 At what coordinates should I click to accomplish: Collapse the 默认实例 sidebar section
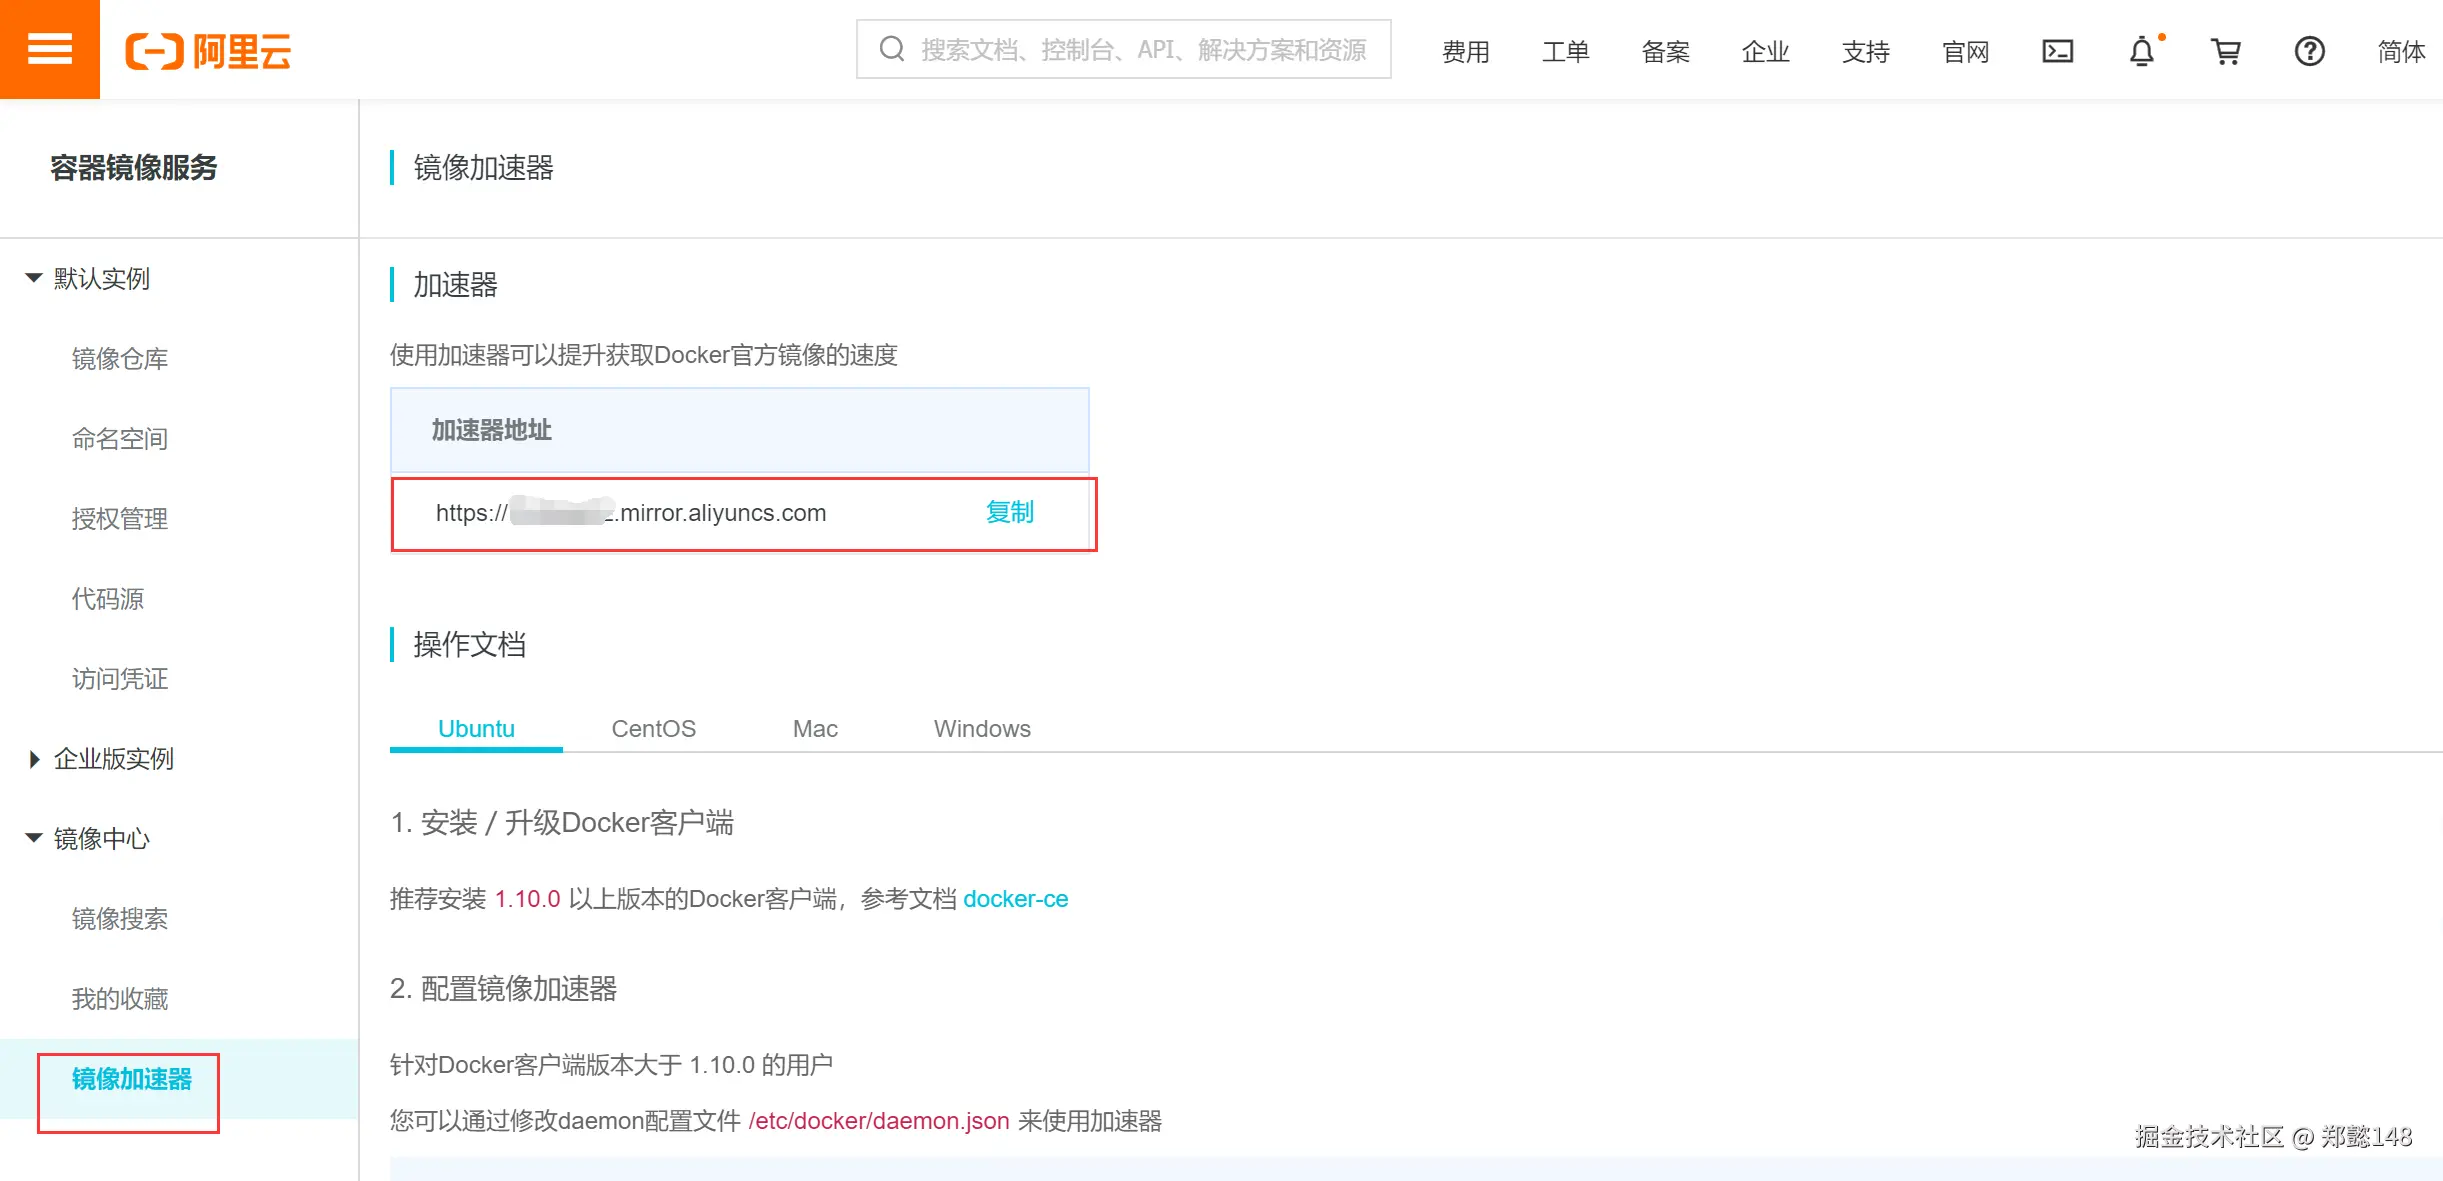[x=88, y=279]
